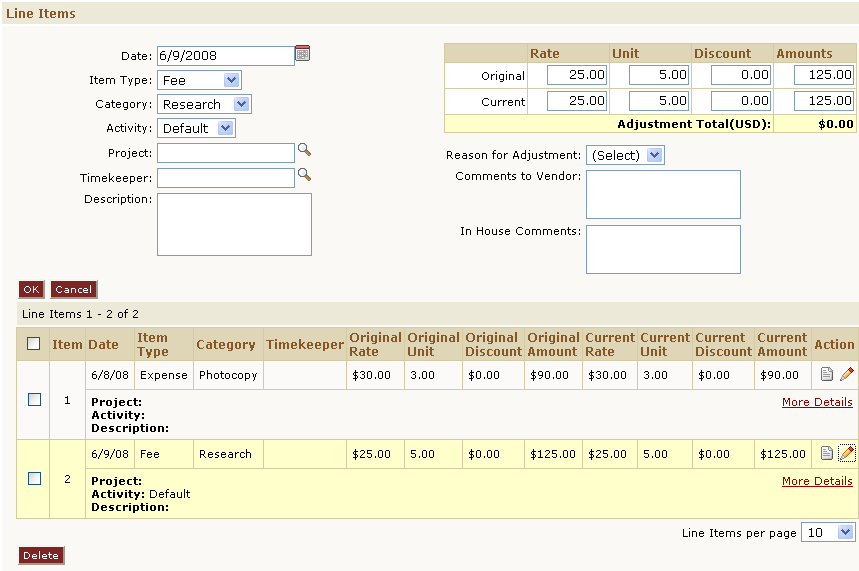Click the Research category cell in row 2

pyautogui.click(x=228, y=454)
